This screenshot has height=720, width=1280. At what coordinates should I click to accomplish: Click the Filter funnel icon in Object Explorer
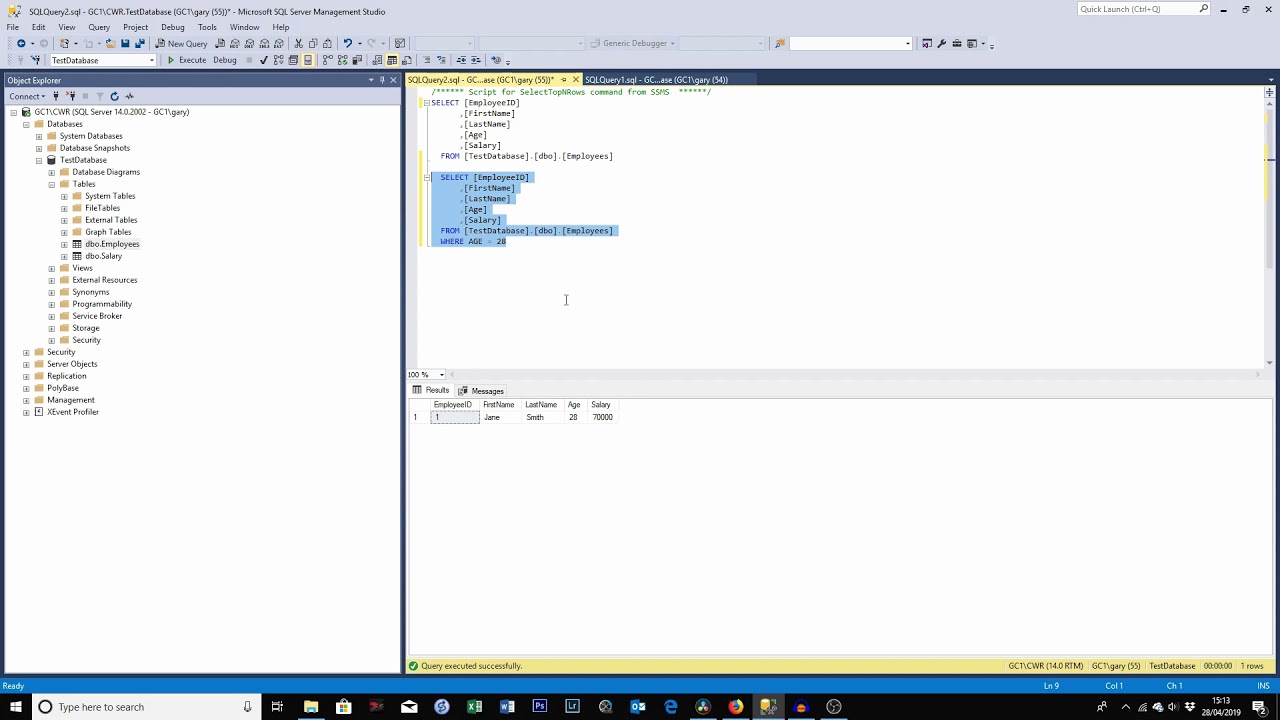99,96
